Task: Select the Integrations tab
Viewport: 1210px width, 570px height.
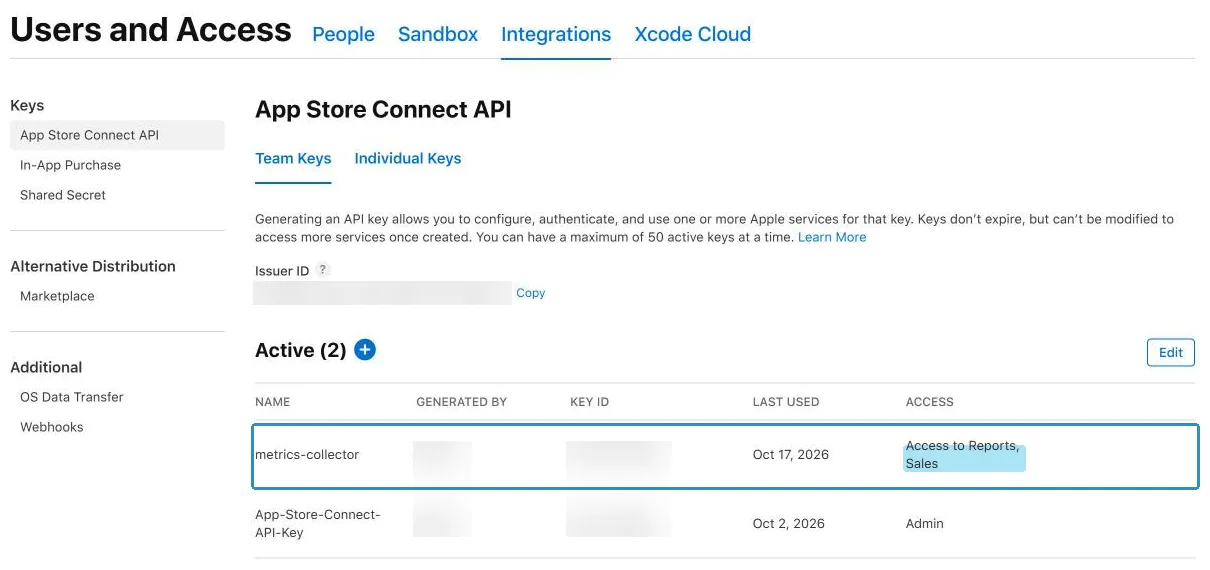Action: point(556,34)
